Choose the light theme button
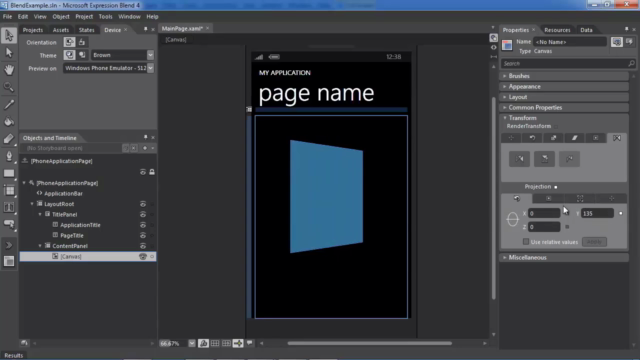This screenshot has height=360, width=640. pyautogui.click(x=82, y=55)
